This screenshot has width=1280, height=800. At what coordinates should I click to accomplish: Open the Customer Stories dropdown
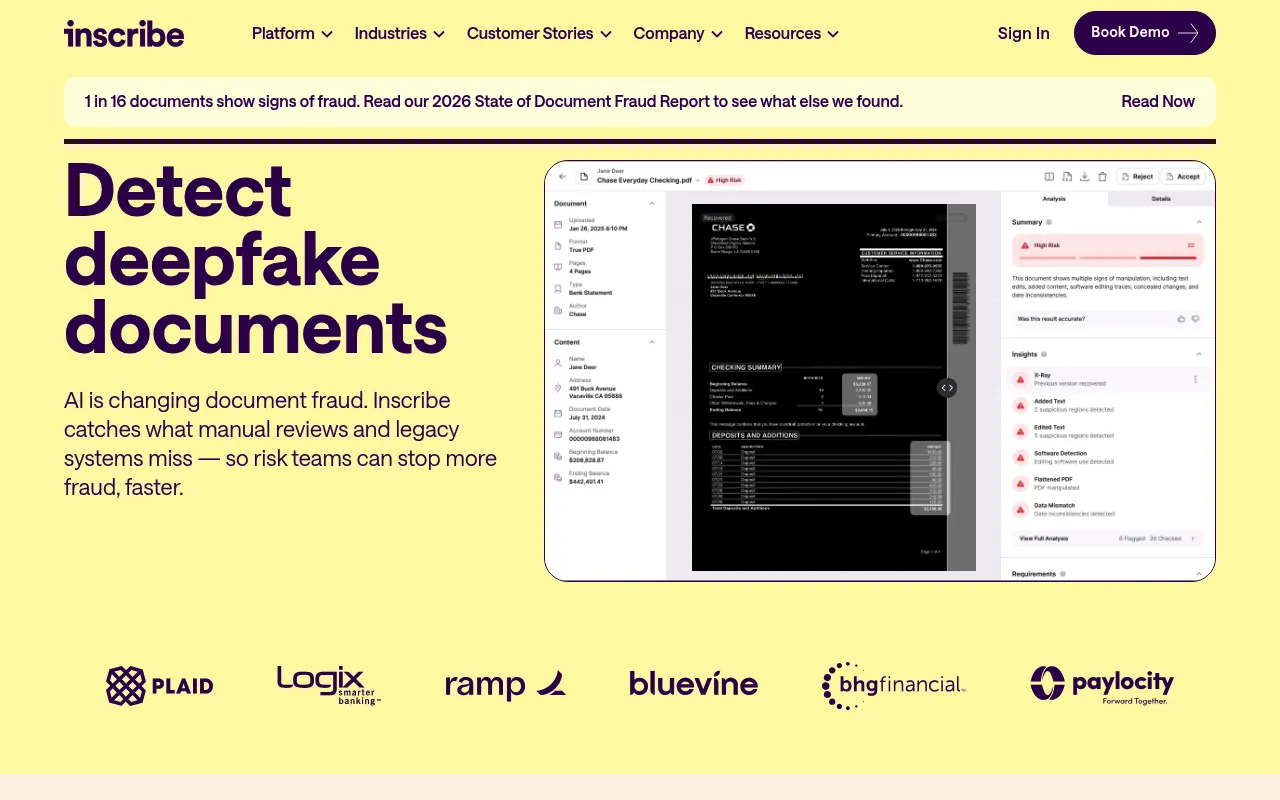[x=539, y=33]
